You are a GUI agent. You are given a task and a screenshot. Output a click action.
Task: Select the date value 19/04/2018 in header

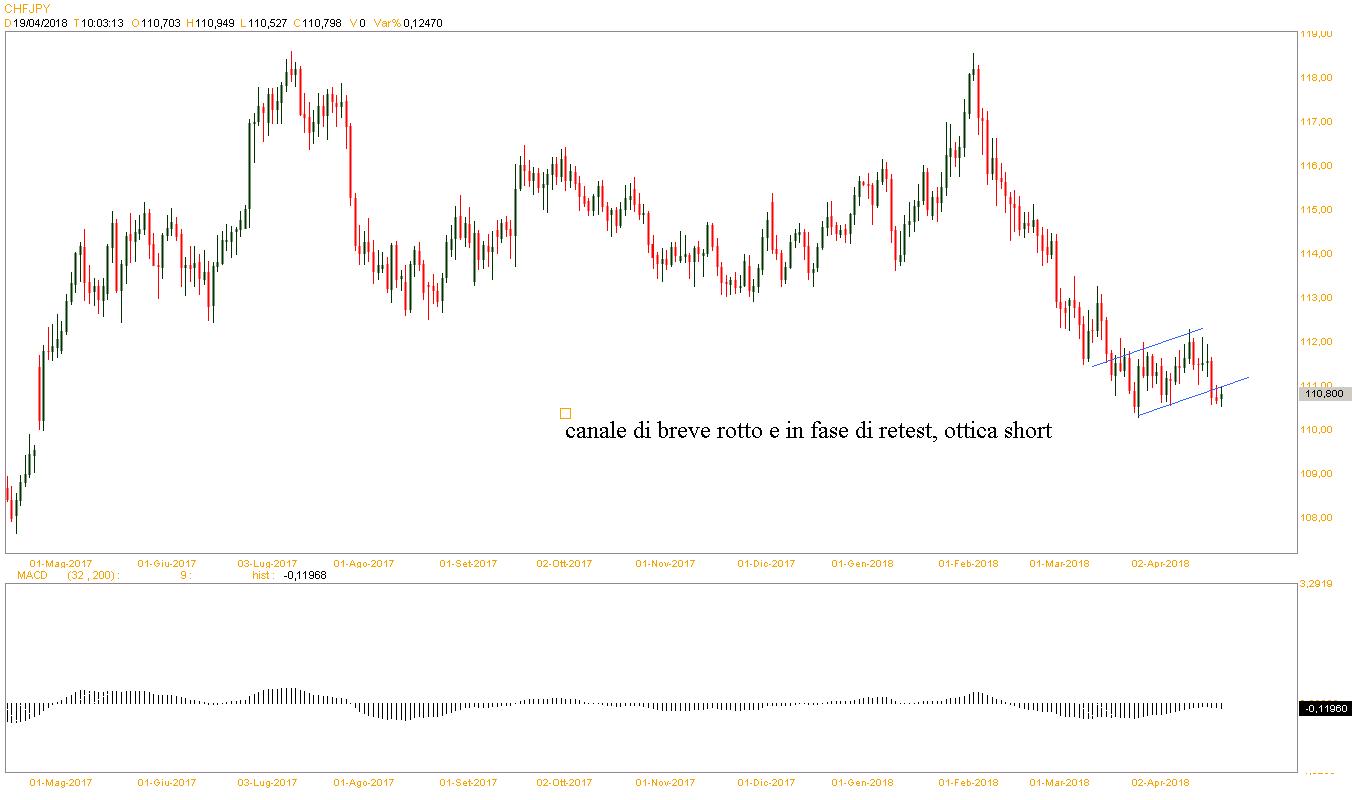[x=39, y=23]
